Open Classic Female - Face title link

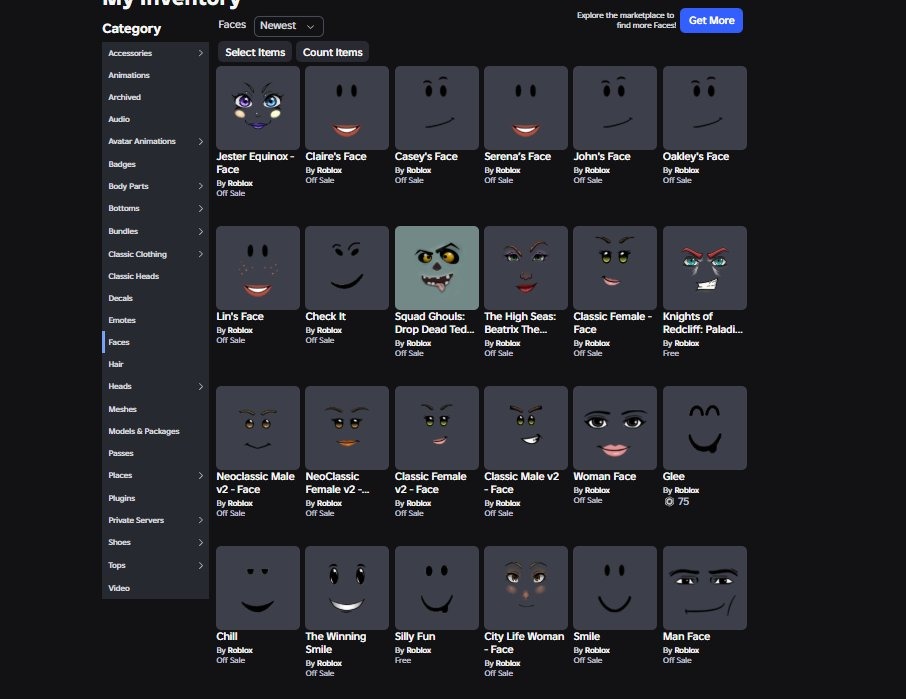tap(612, 323)
